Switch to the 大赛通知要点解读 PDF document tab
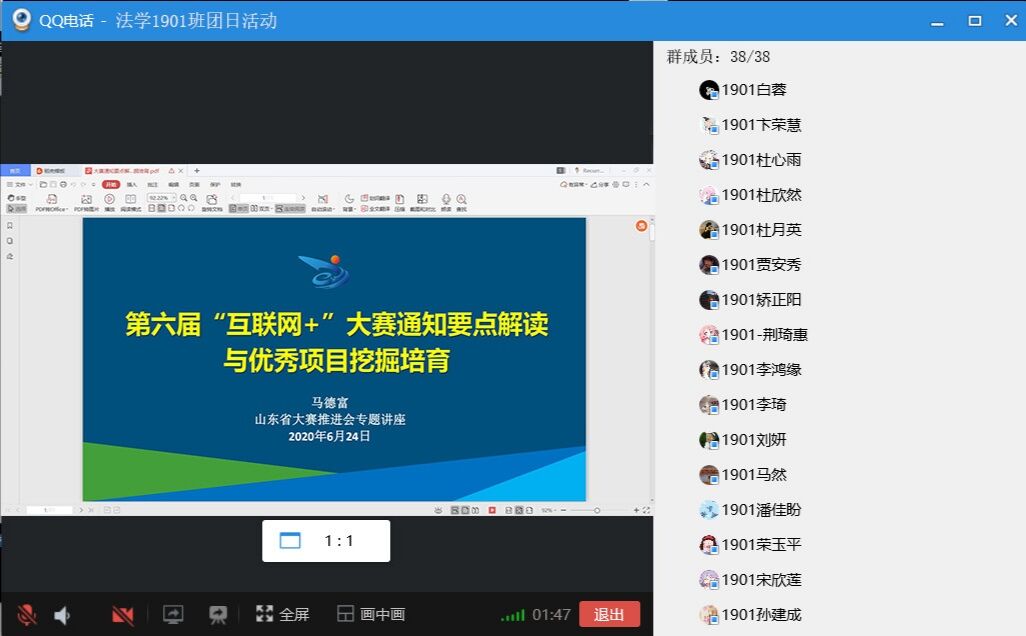 point(125,171)
